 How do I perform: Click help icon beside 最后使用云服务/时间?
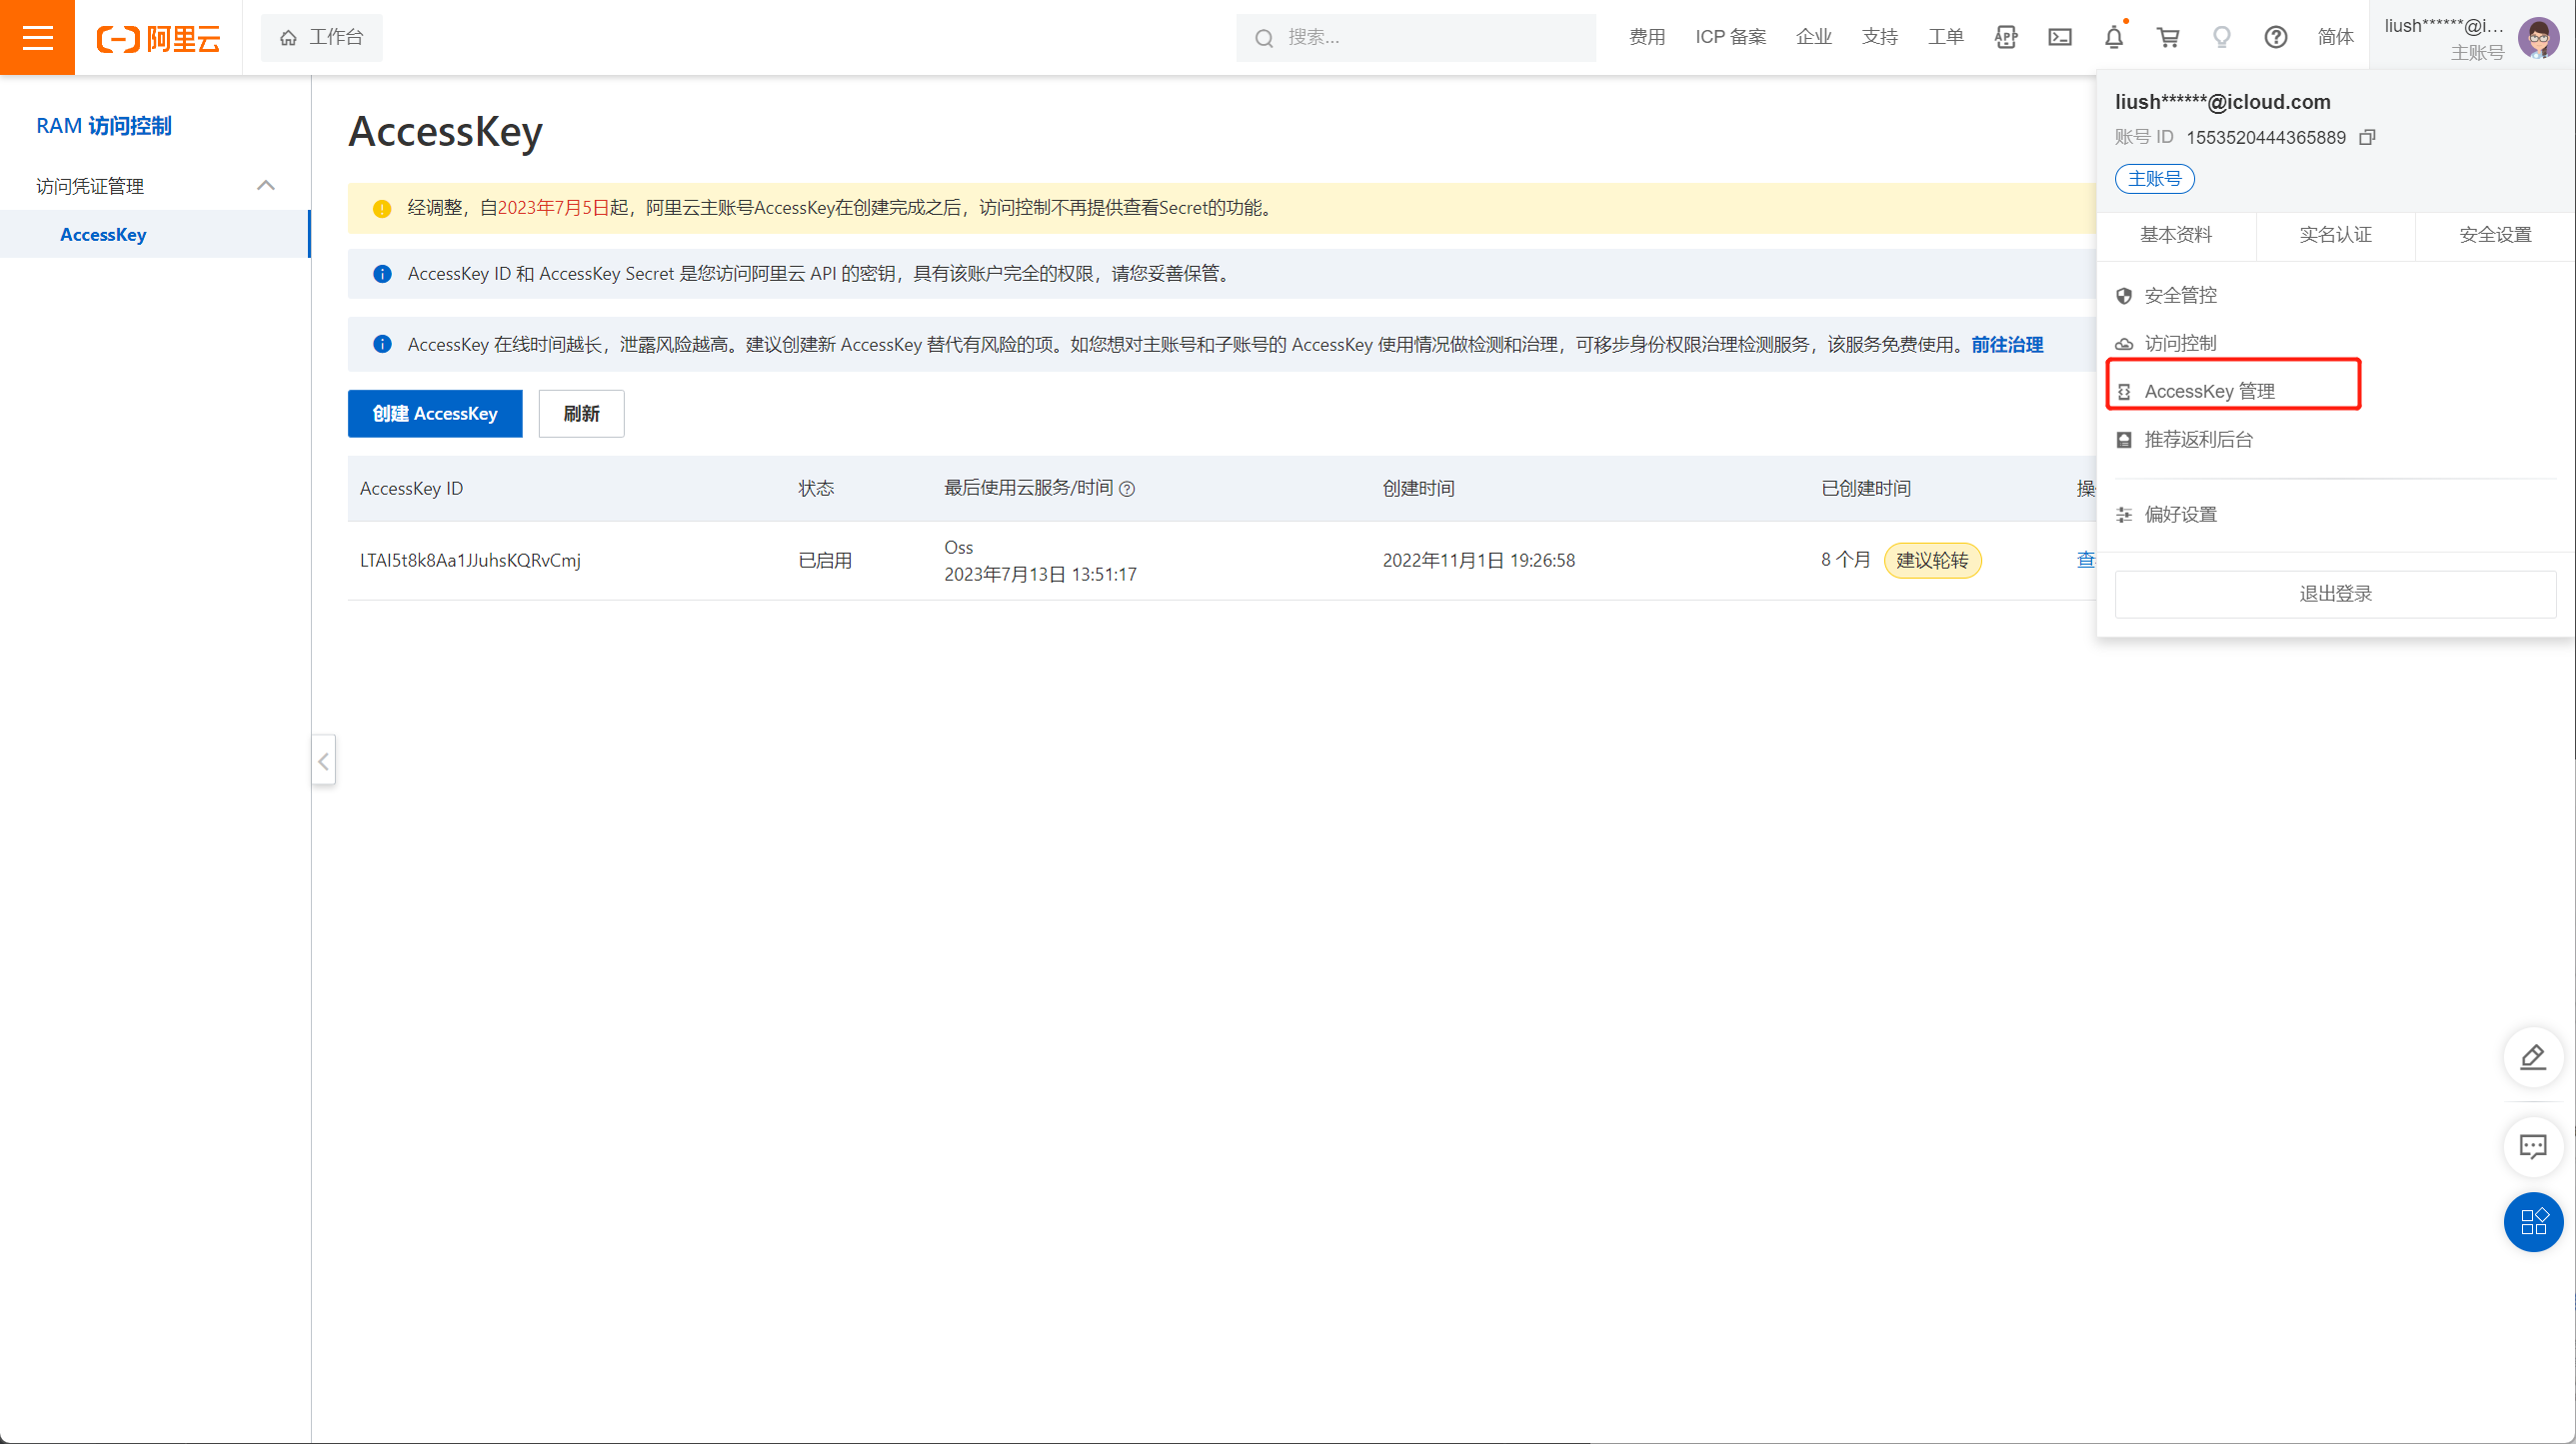[x=1127, y=489]
